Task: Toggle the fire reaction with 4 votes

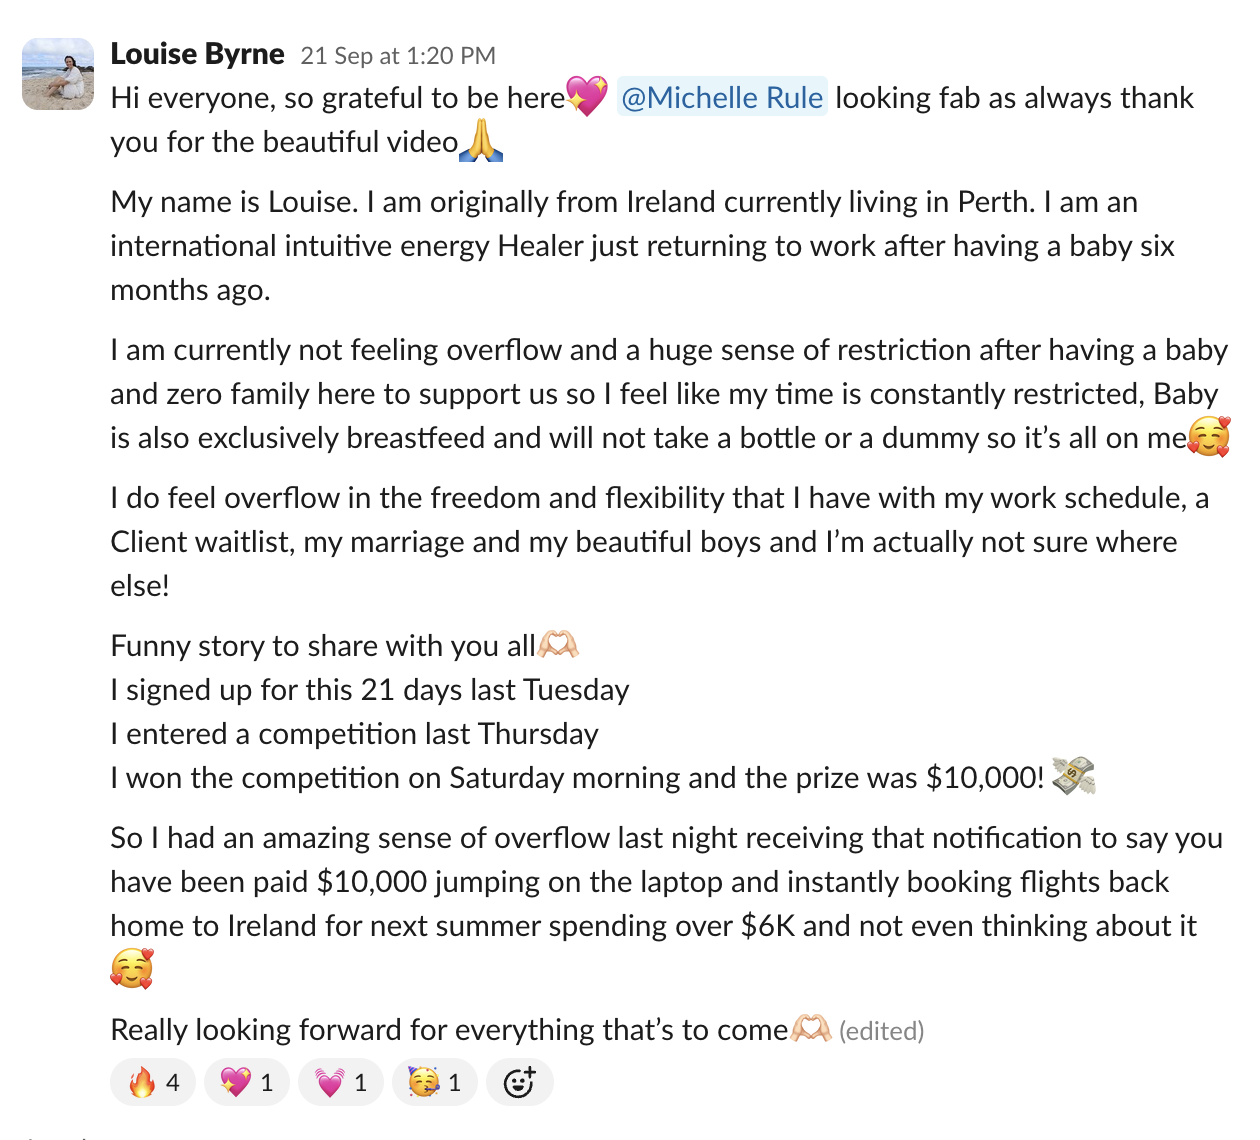Action: pyautogui.click(x=154, y=1082)
